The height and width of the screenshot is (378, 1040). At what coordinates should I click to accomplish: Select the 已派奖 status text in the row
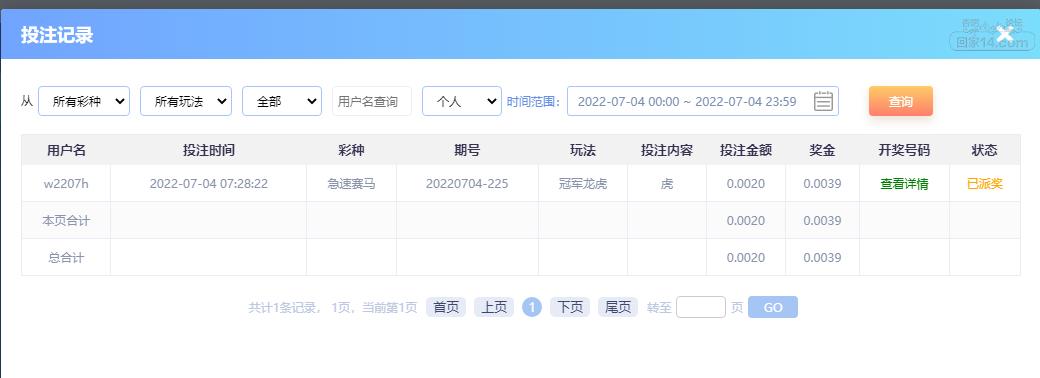pyautogui.click(x=984, y=184)
